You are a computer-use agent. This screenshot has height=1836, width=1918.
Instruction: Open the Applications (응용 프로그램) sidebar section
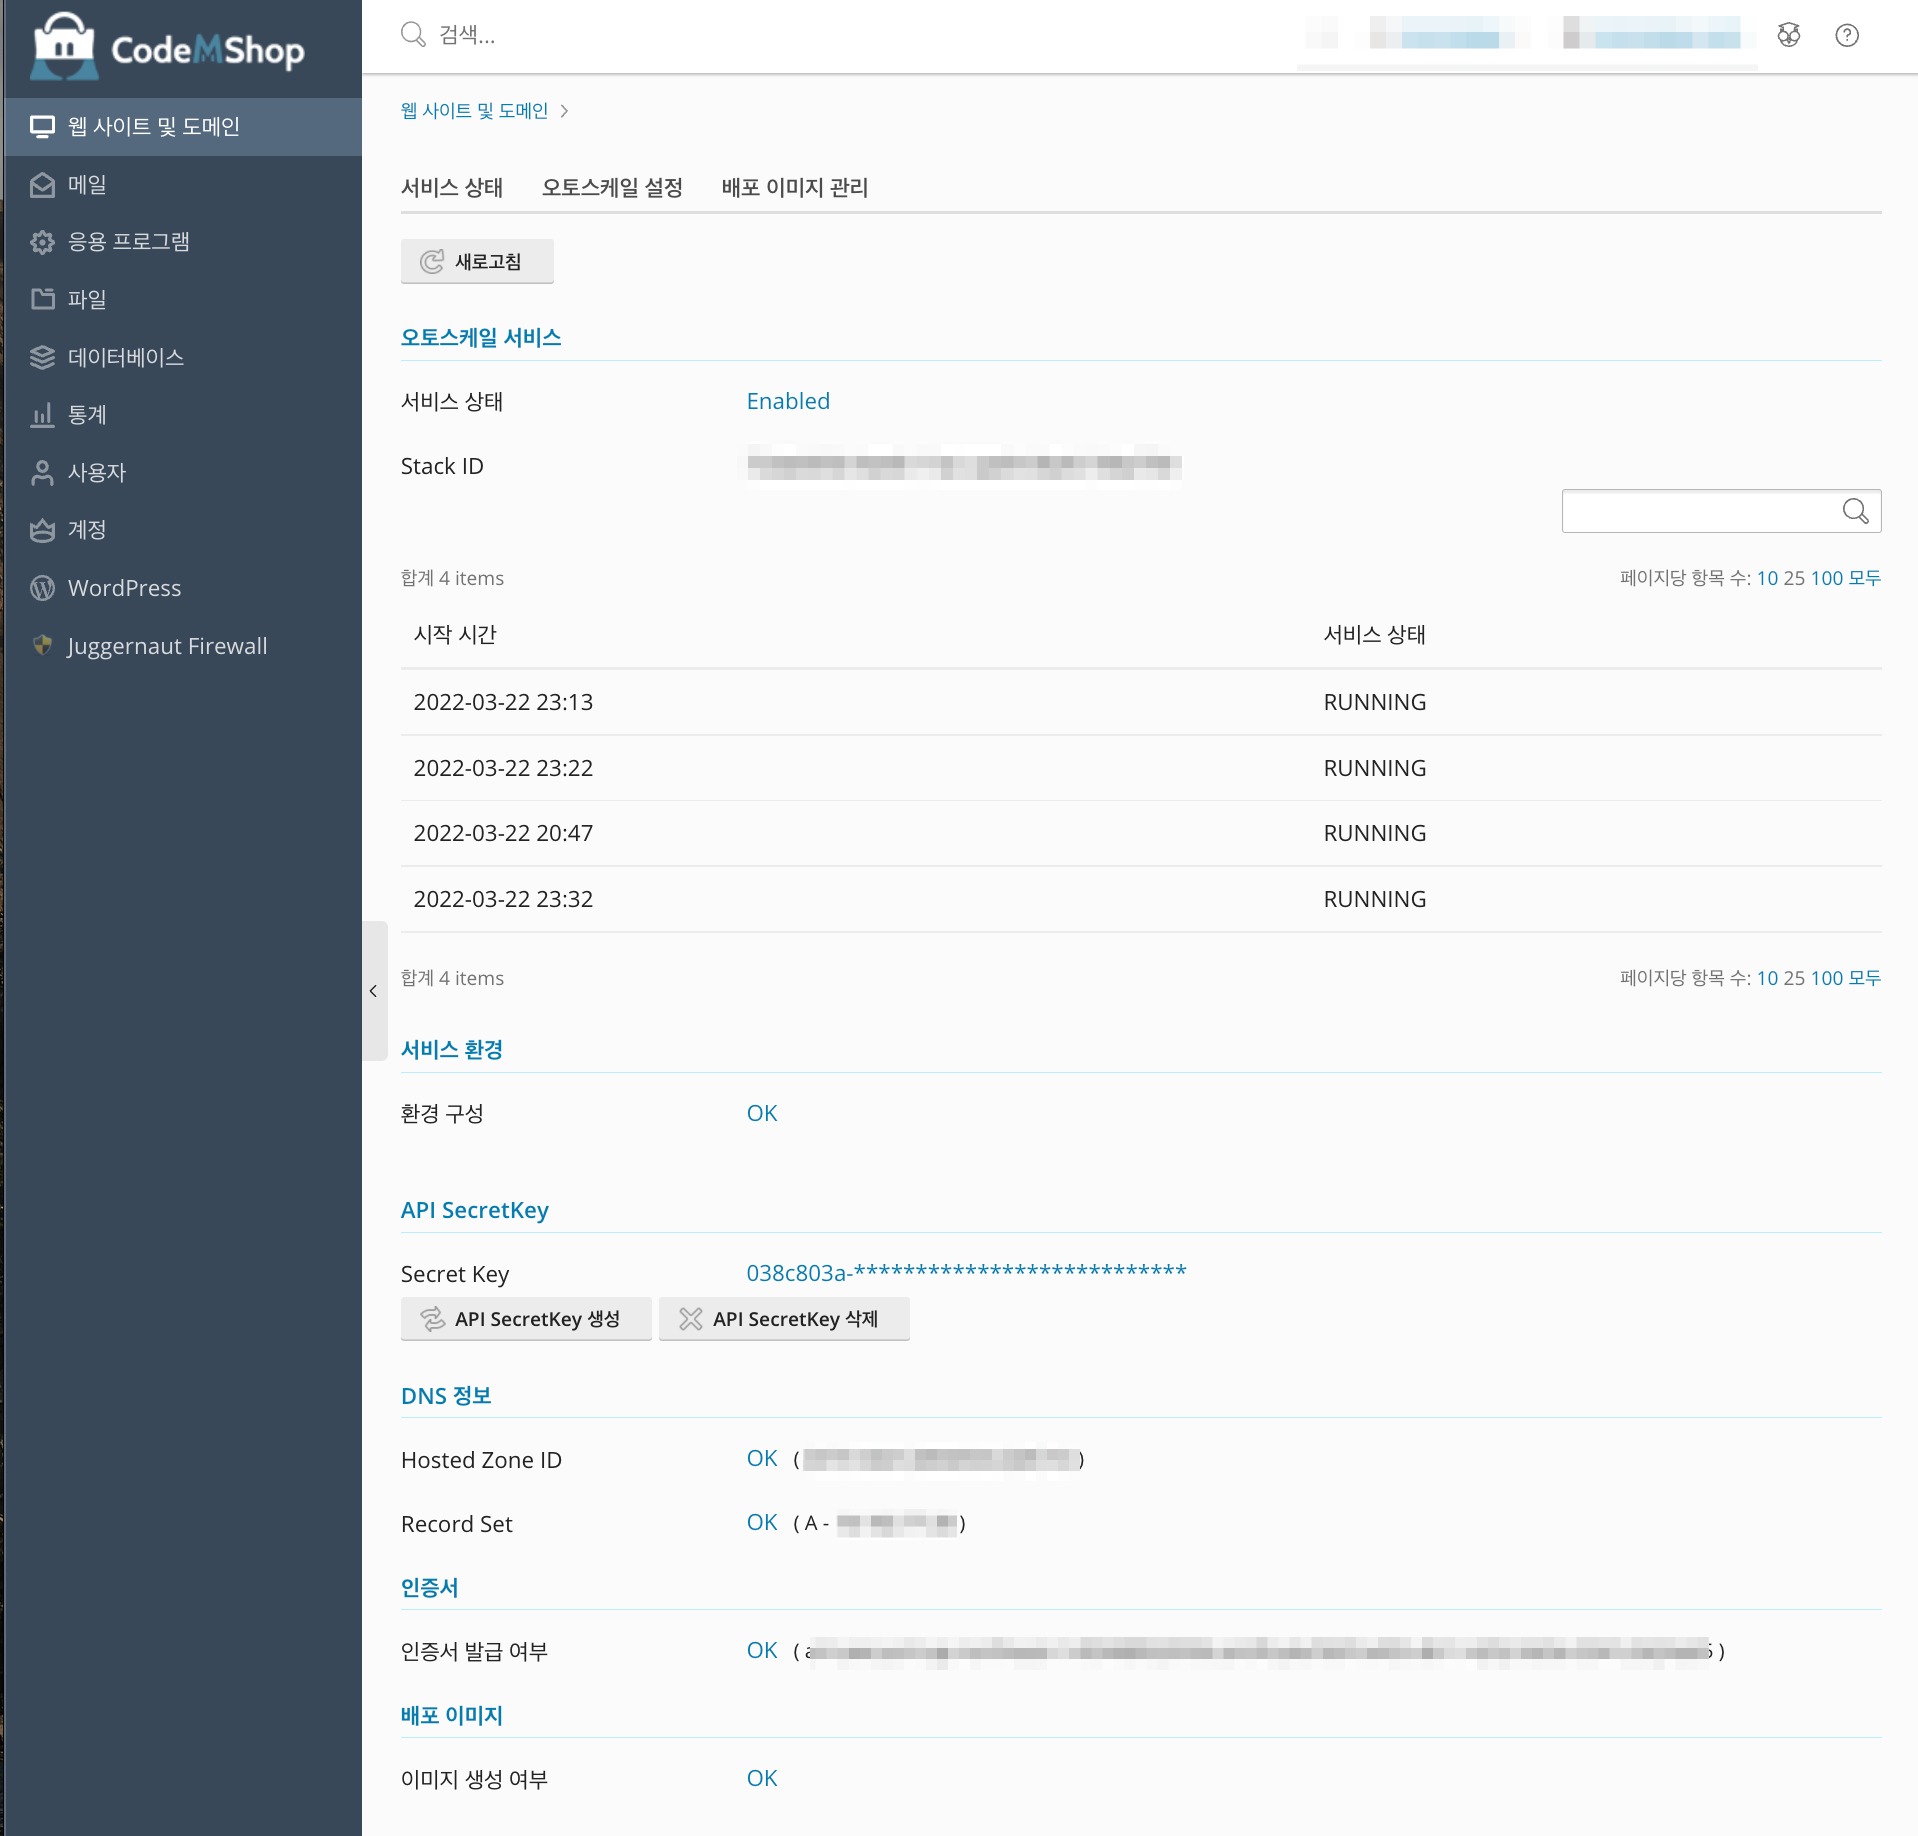128,242
